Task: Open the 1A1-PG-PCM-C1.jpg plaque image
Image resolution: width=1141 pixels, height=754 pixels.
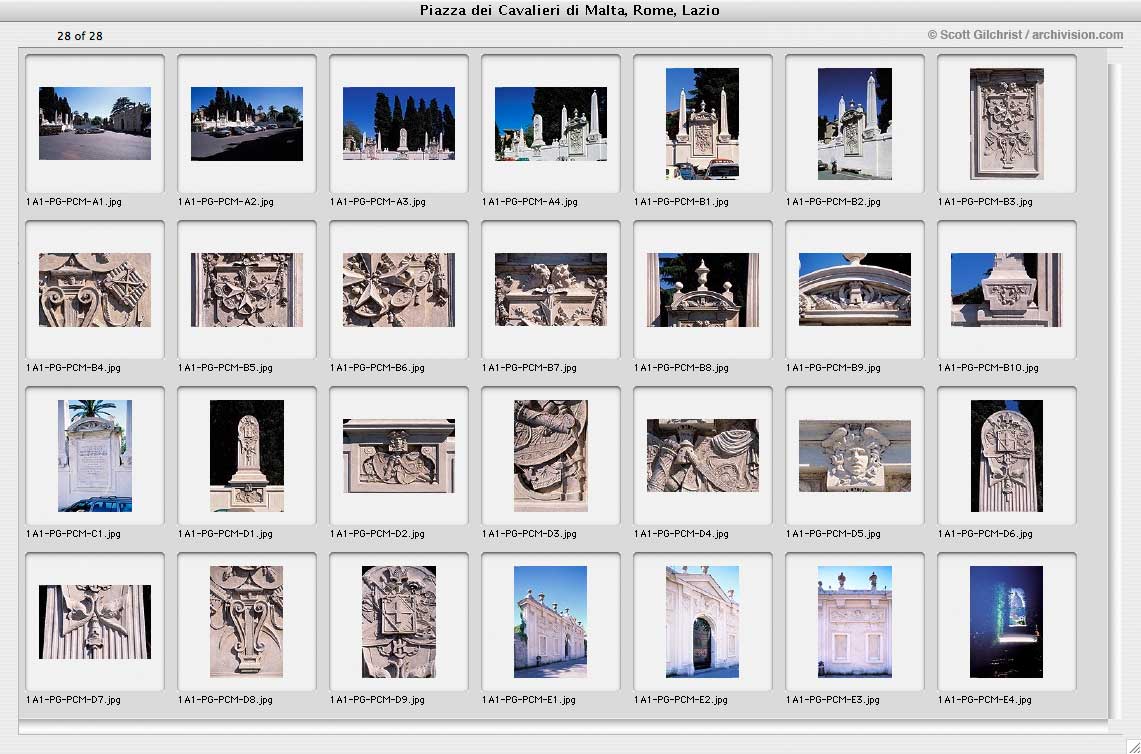Action: (95, 456)
